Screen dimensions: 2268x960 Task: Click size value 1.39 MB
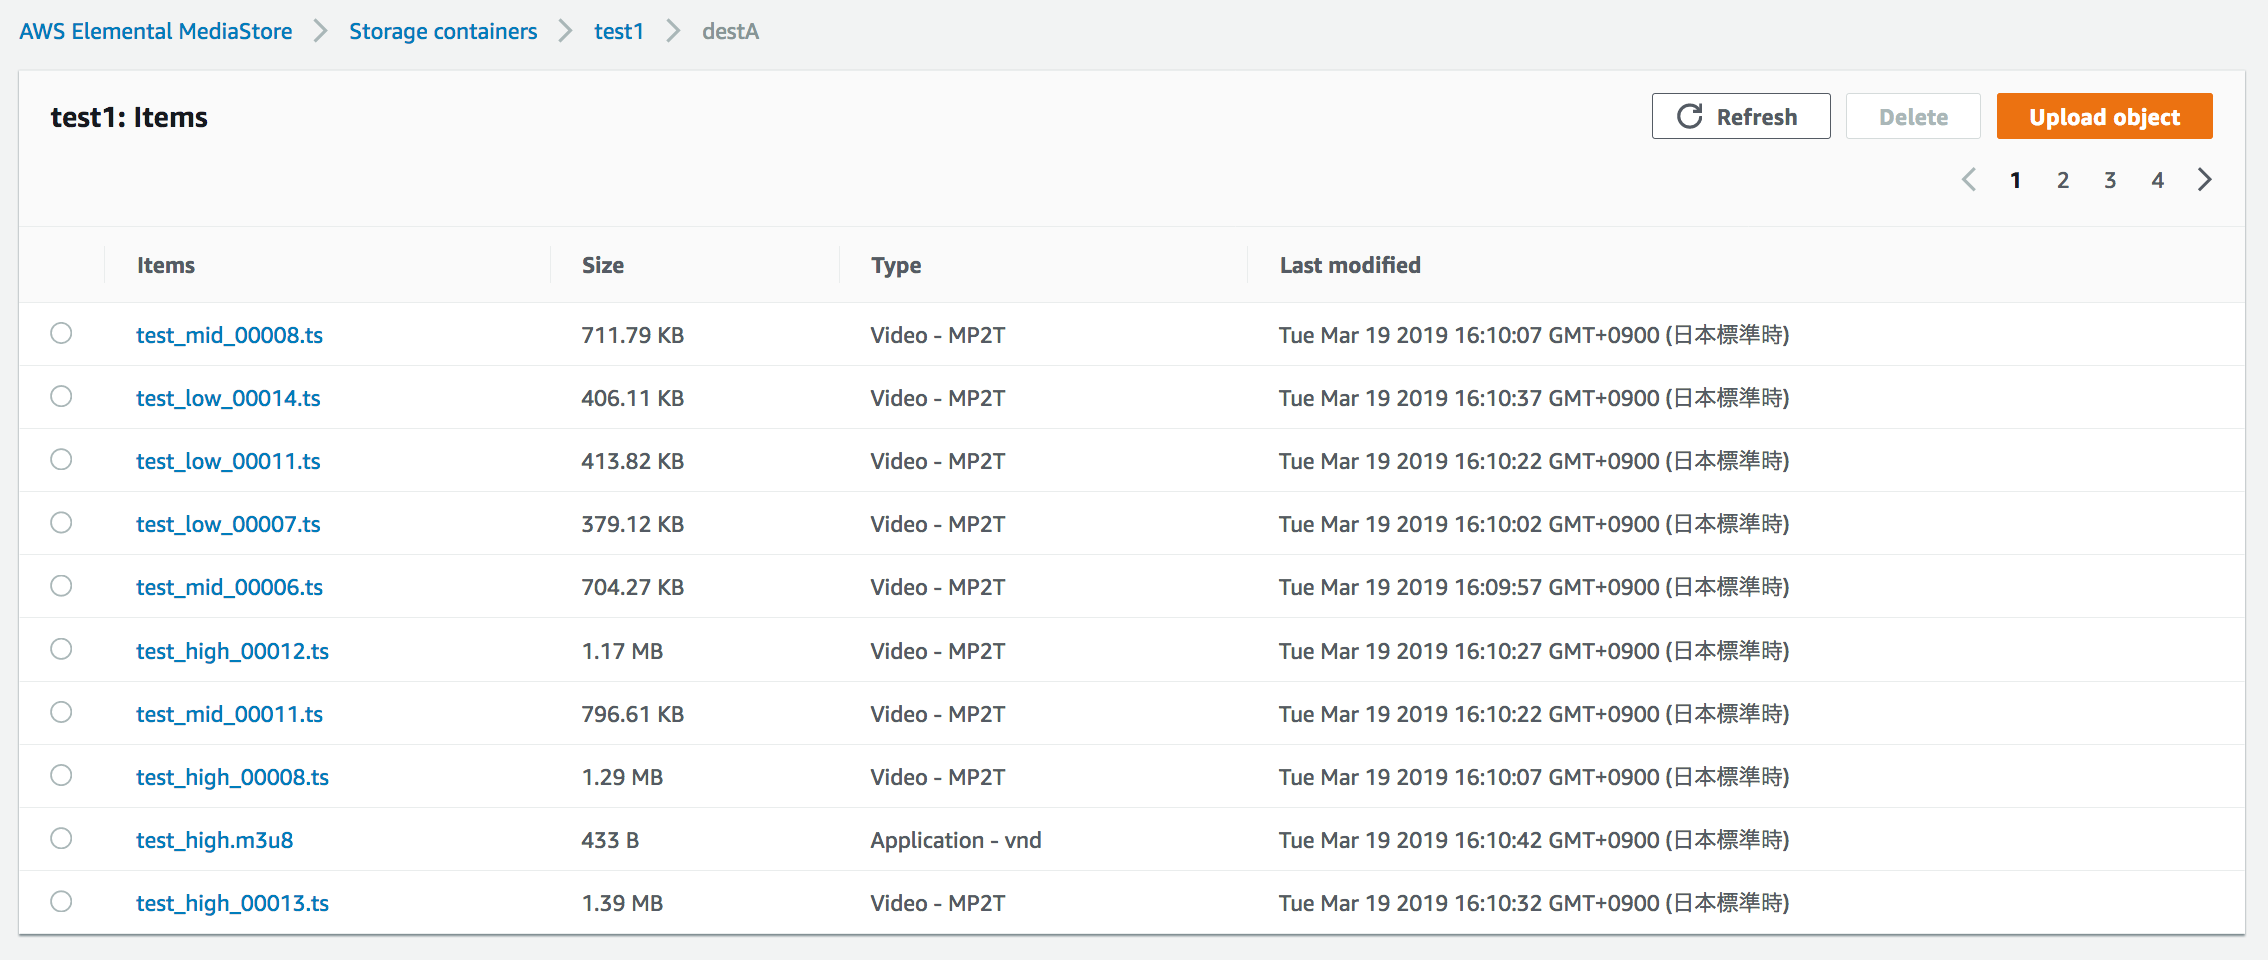[x=622, y=903]
